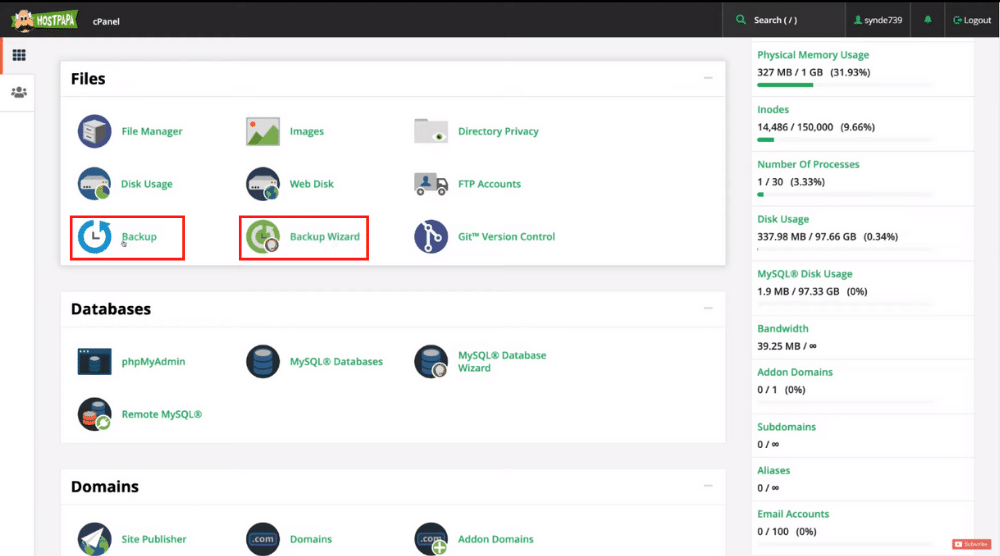The width and height of the screenshot is (1000, 556).
Task: Click the Backup Wizard text link
Action: click(x=325, y=237)
